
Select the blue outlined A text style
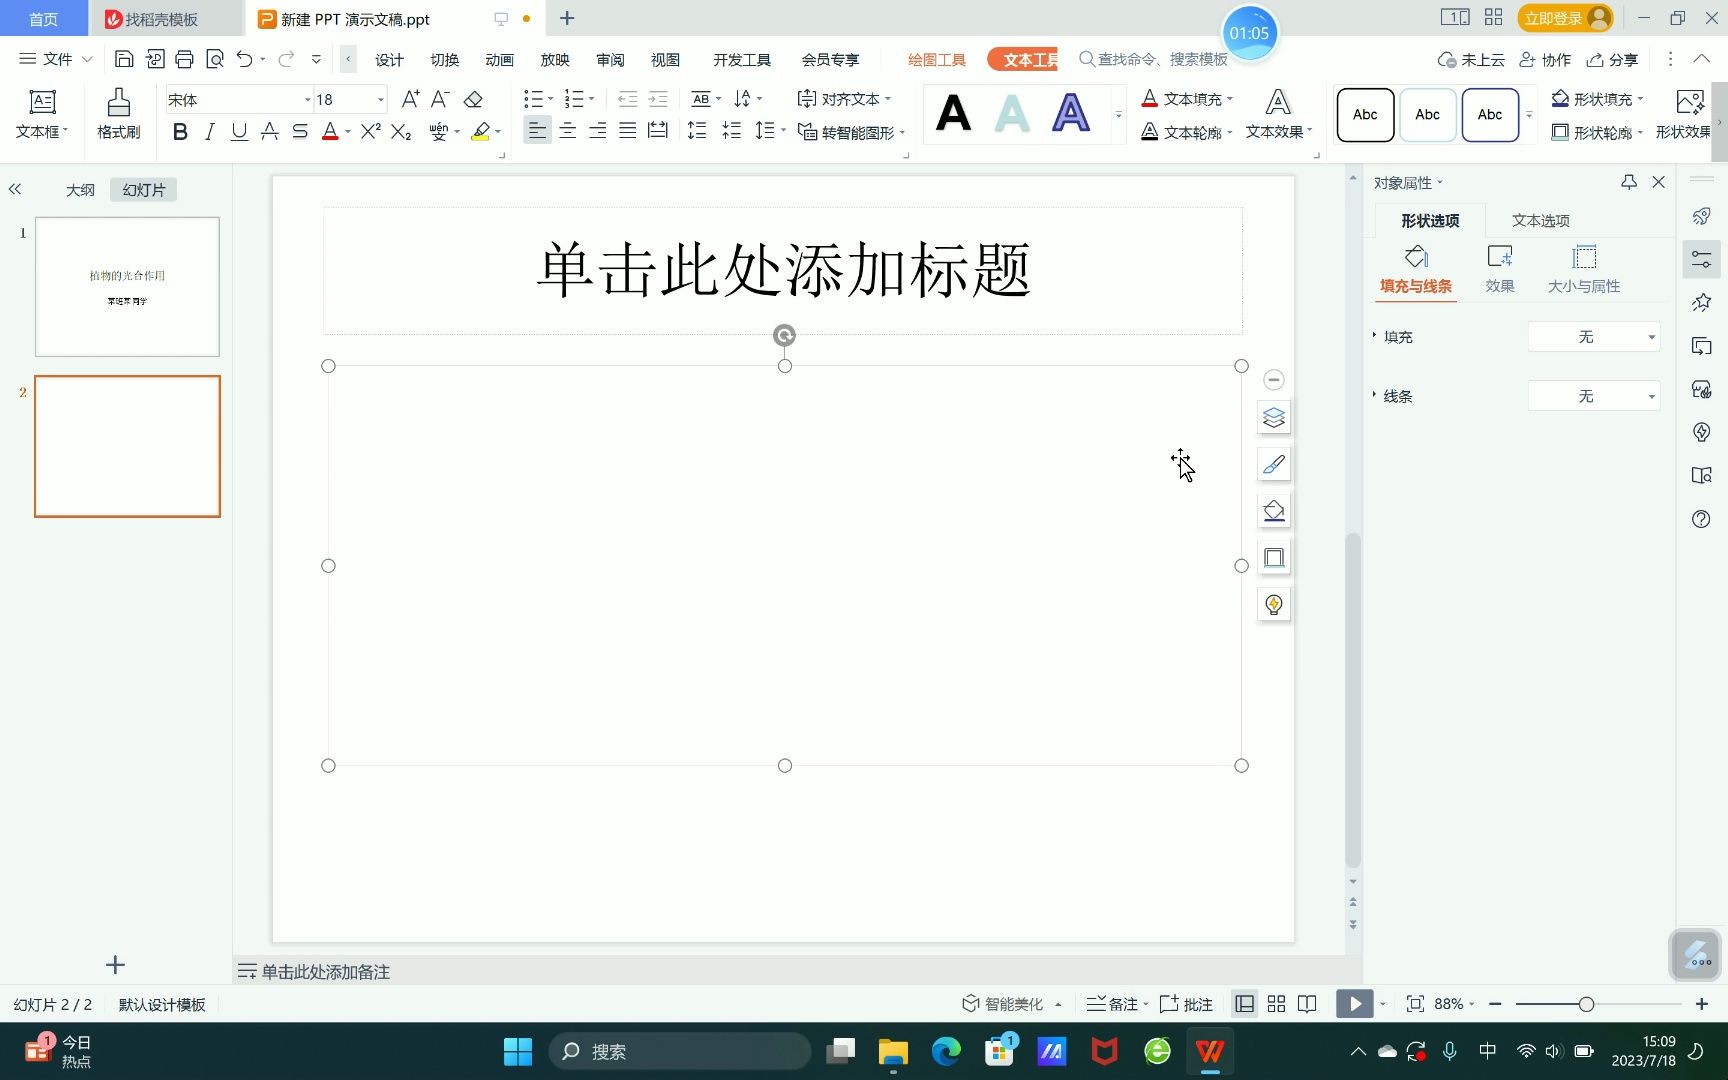point(1070,113)
